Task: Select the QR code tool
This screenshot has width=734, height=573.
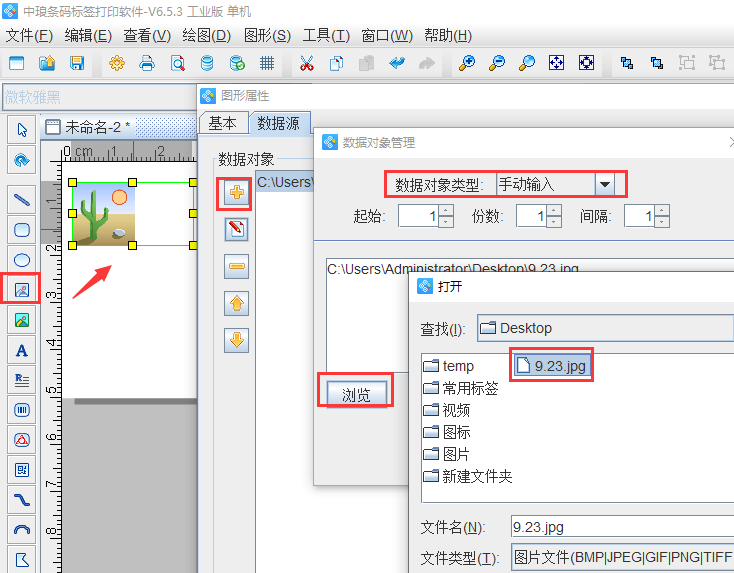Action: 21,469
